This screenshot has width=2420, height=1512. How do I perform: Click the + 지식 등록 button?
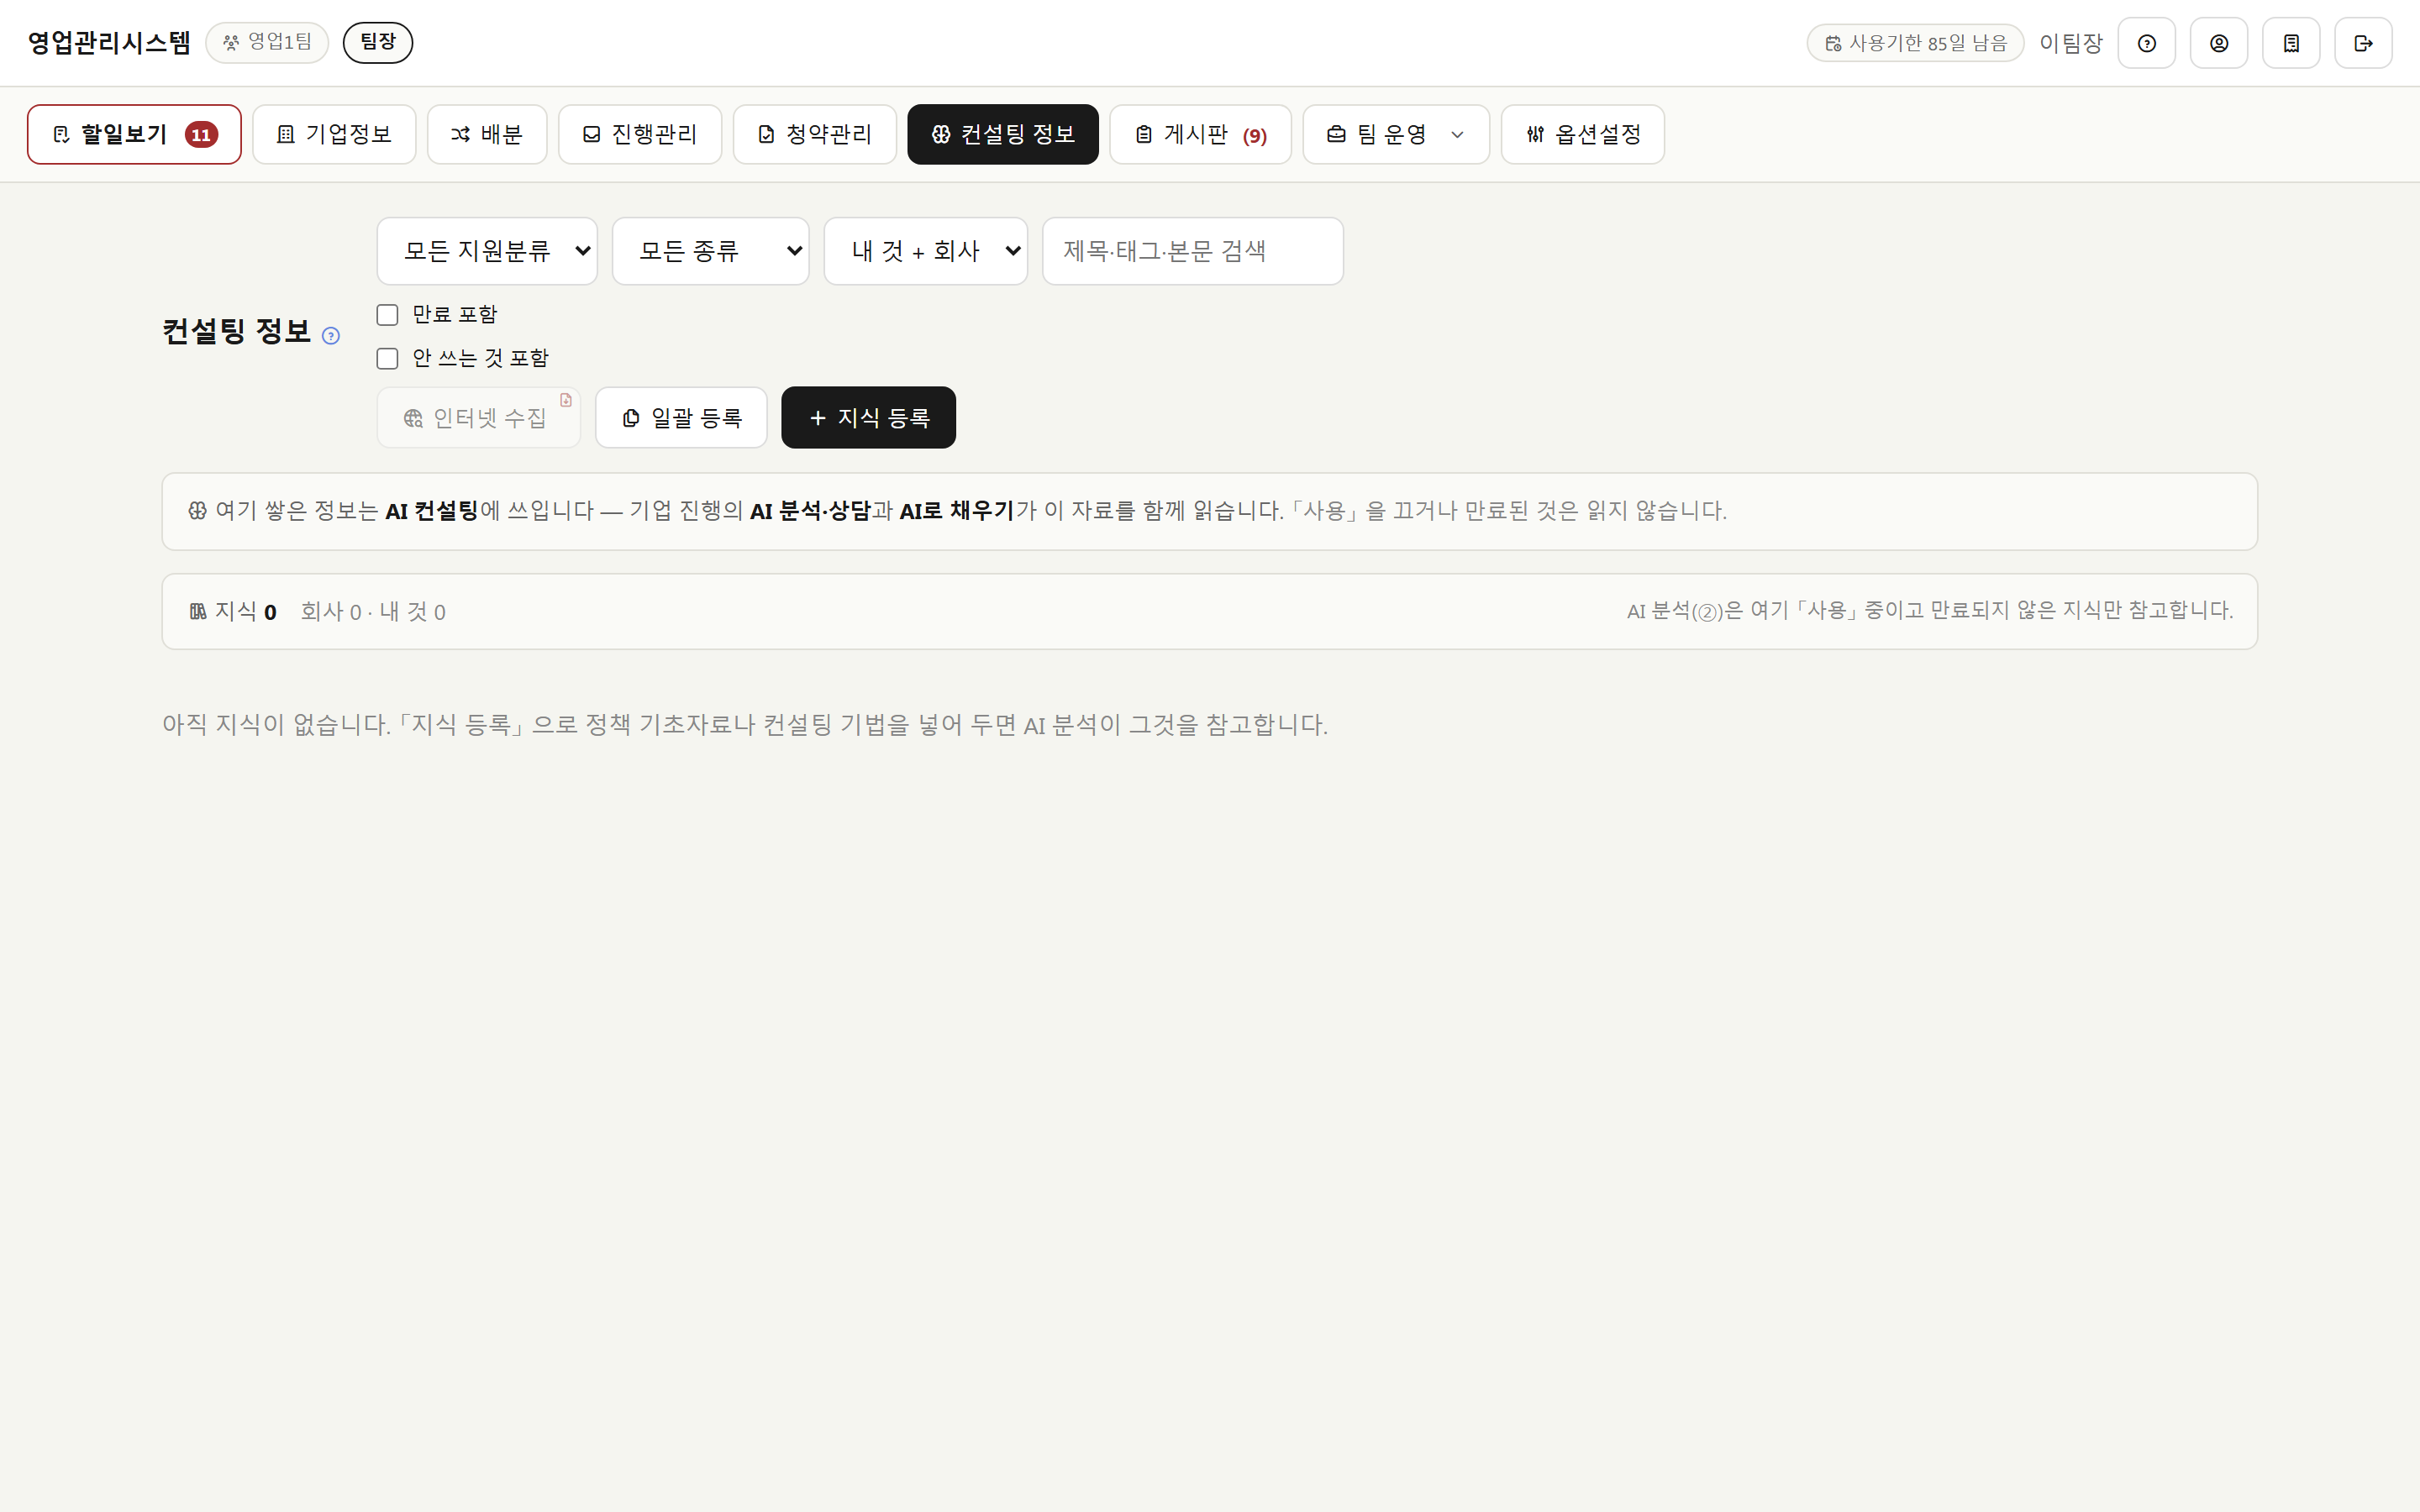coord(868,418)
